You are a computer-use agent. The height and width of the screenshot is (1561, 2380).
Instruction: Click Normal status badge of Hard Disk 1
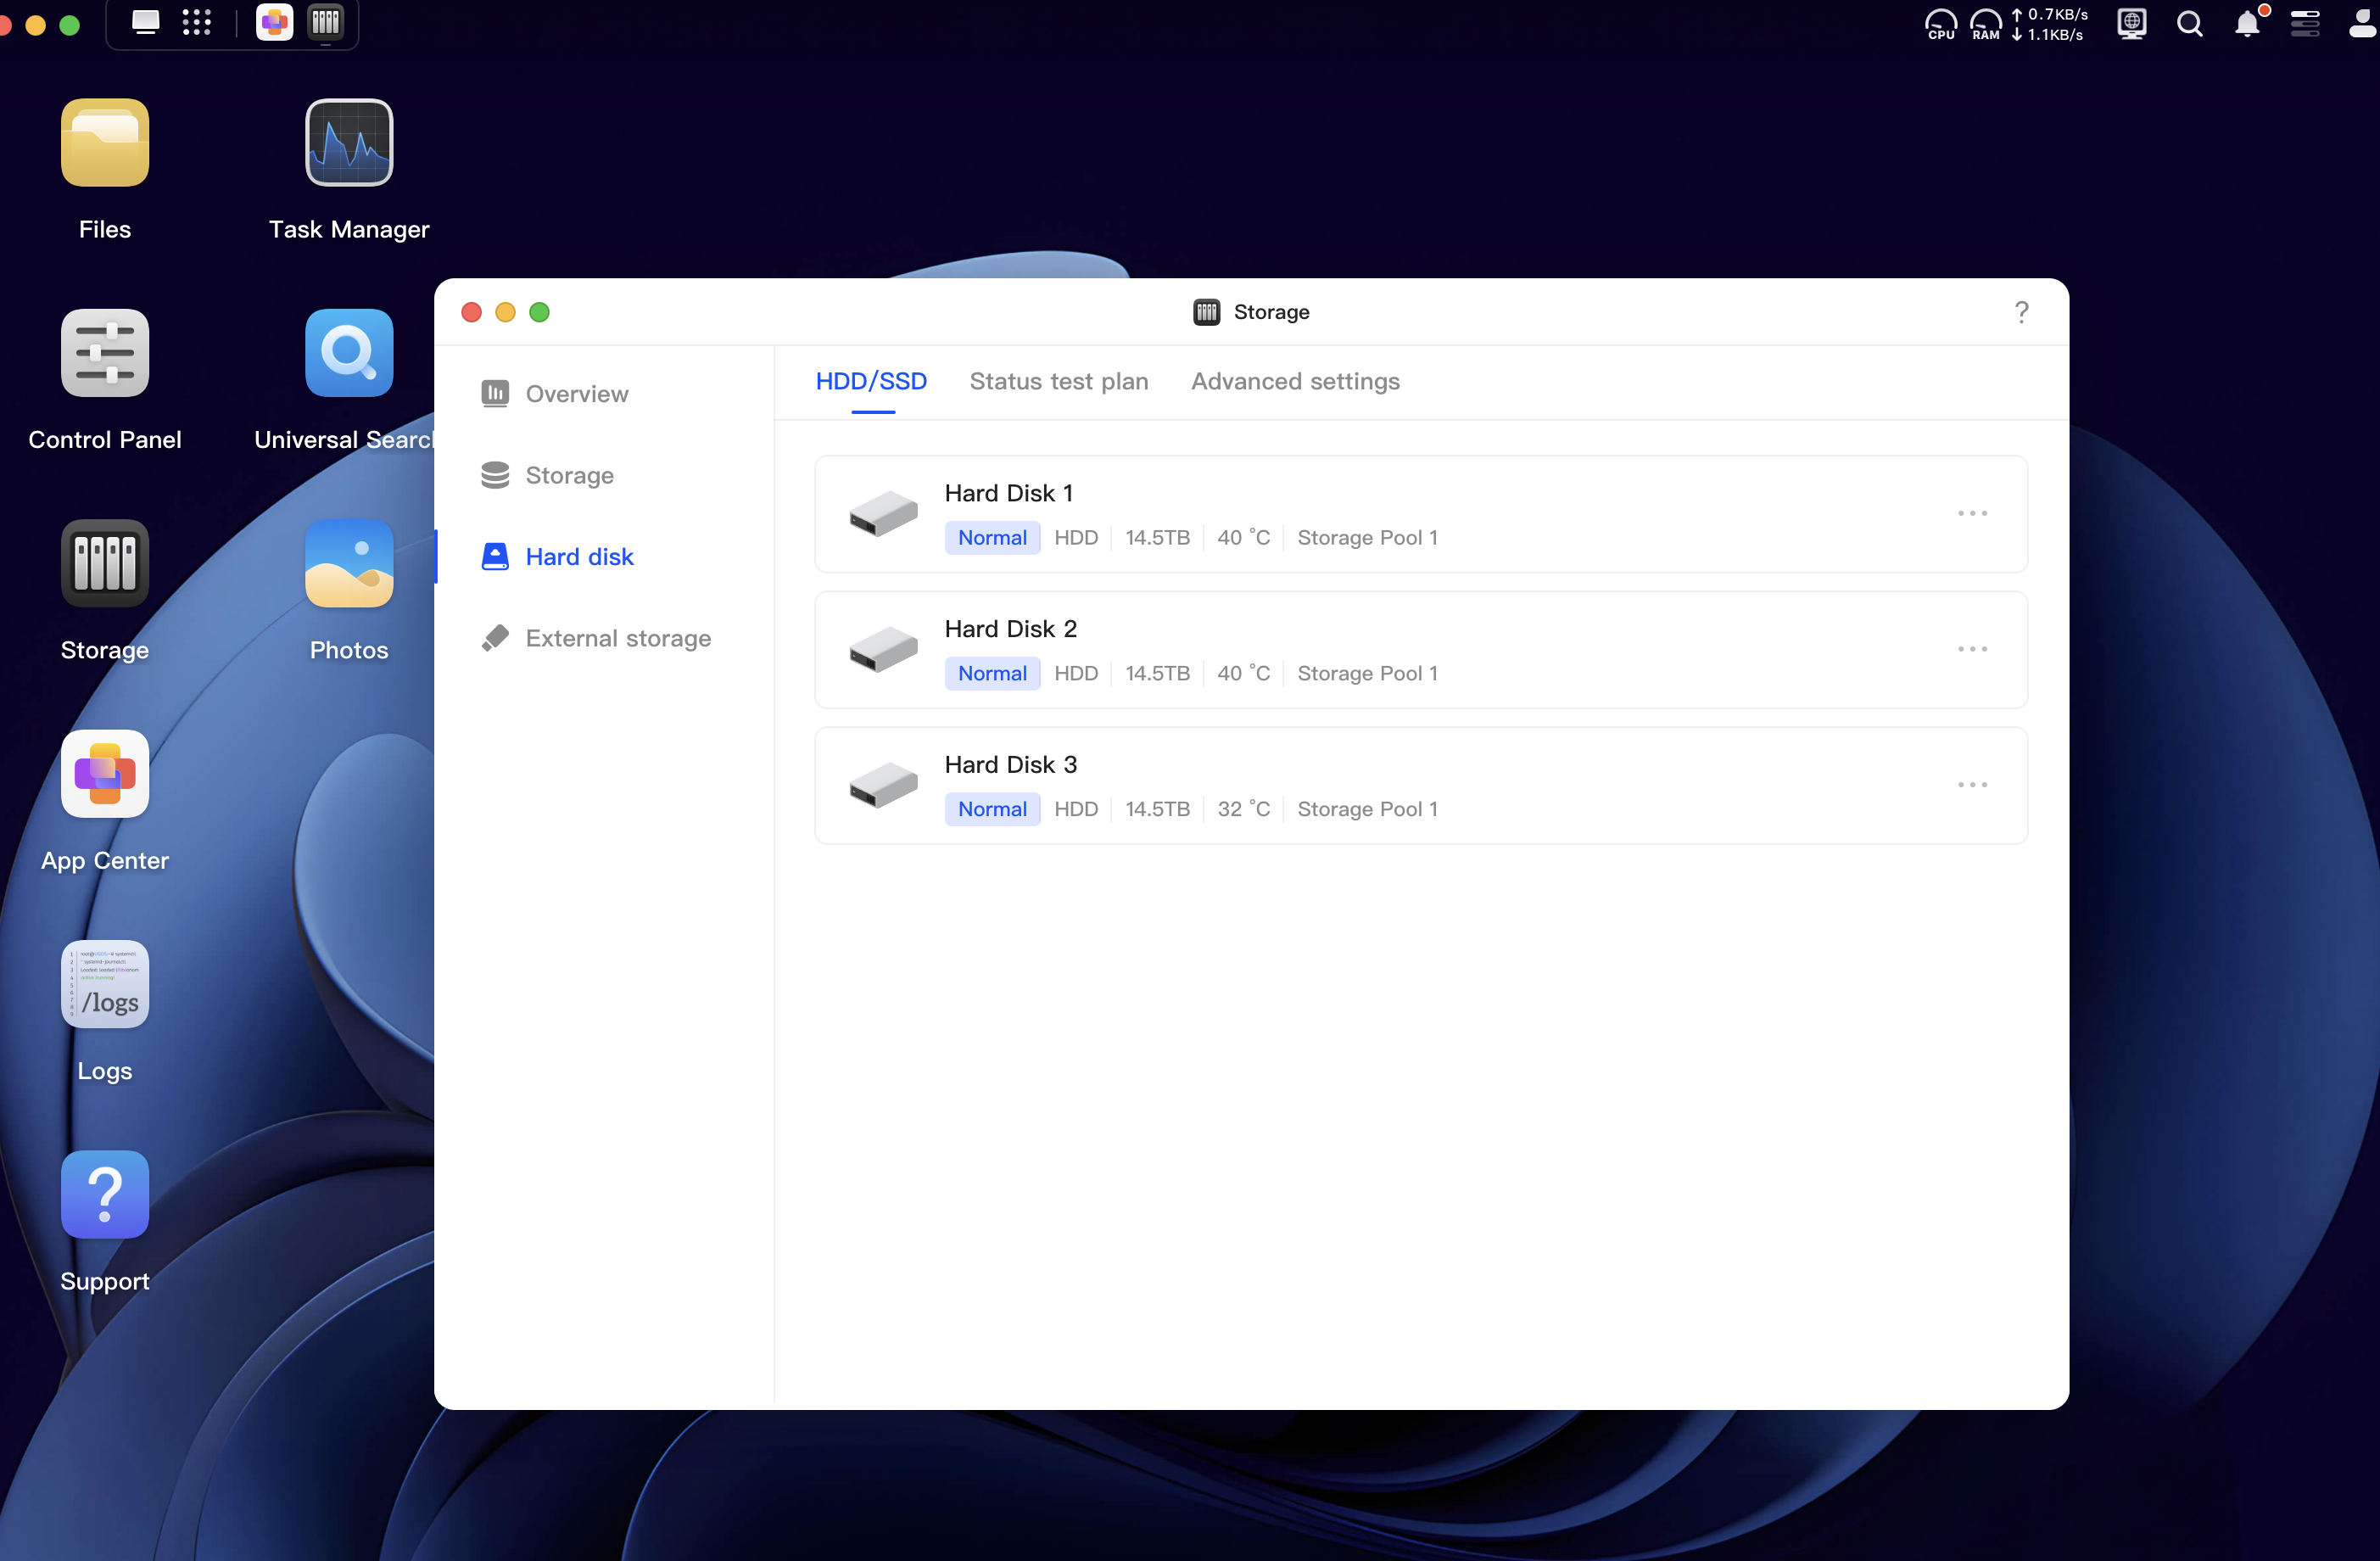pyautogui.click(x=993, y=538)
